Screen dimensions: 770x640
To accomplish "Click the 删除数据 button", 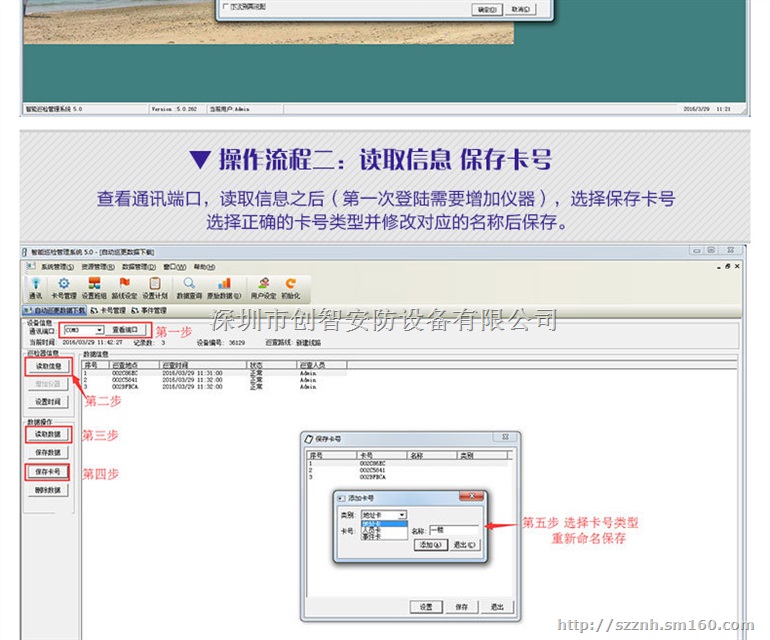I will click(48, 490).
